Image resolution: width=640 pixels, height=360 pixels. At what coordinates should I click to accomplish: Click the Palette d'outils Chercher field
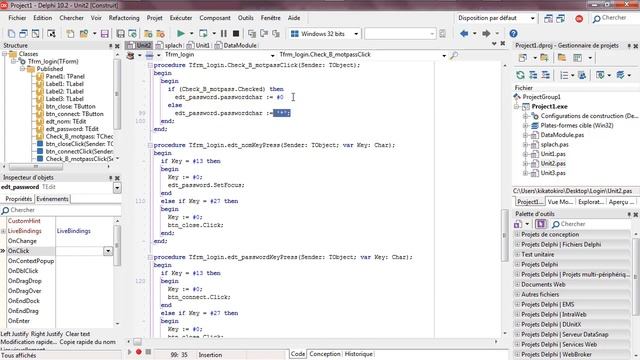[x=591, y=224]
